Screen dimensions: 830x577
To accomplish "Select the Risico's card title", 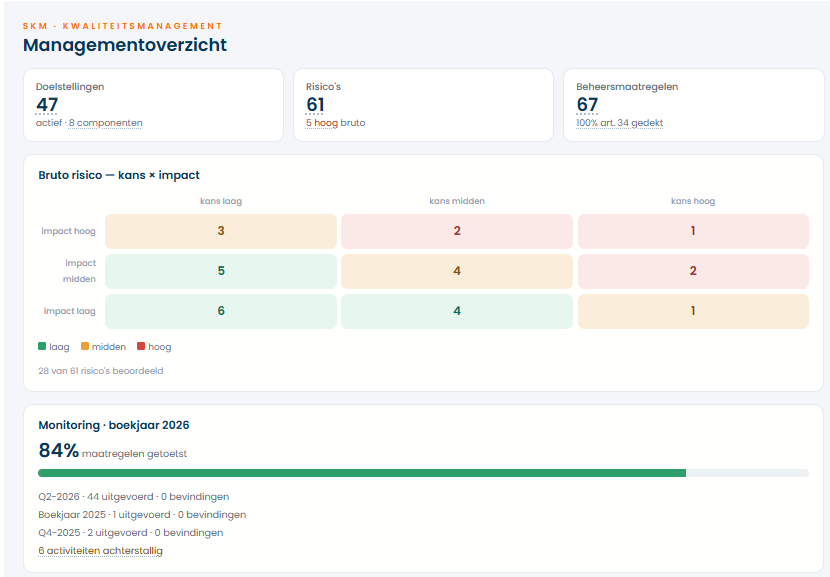I will [x=323, y=87].
